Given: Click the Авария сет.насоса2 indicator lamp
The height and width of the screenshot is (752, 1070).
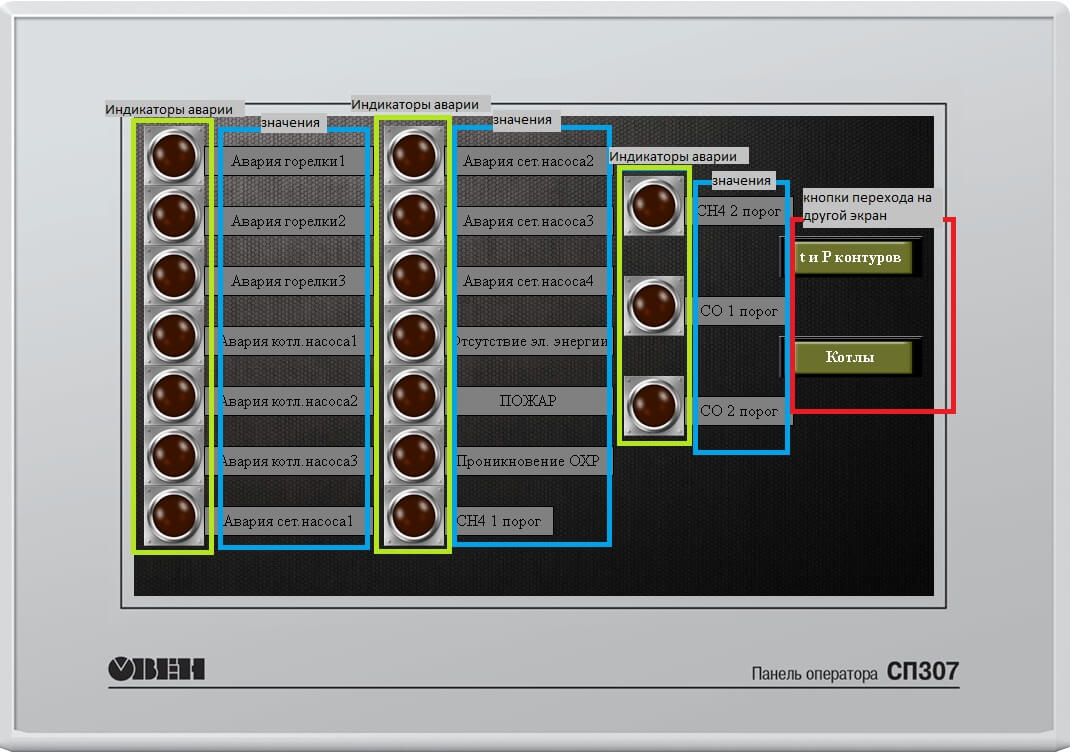Looking at the screenshot, I should point(413,155).
